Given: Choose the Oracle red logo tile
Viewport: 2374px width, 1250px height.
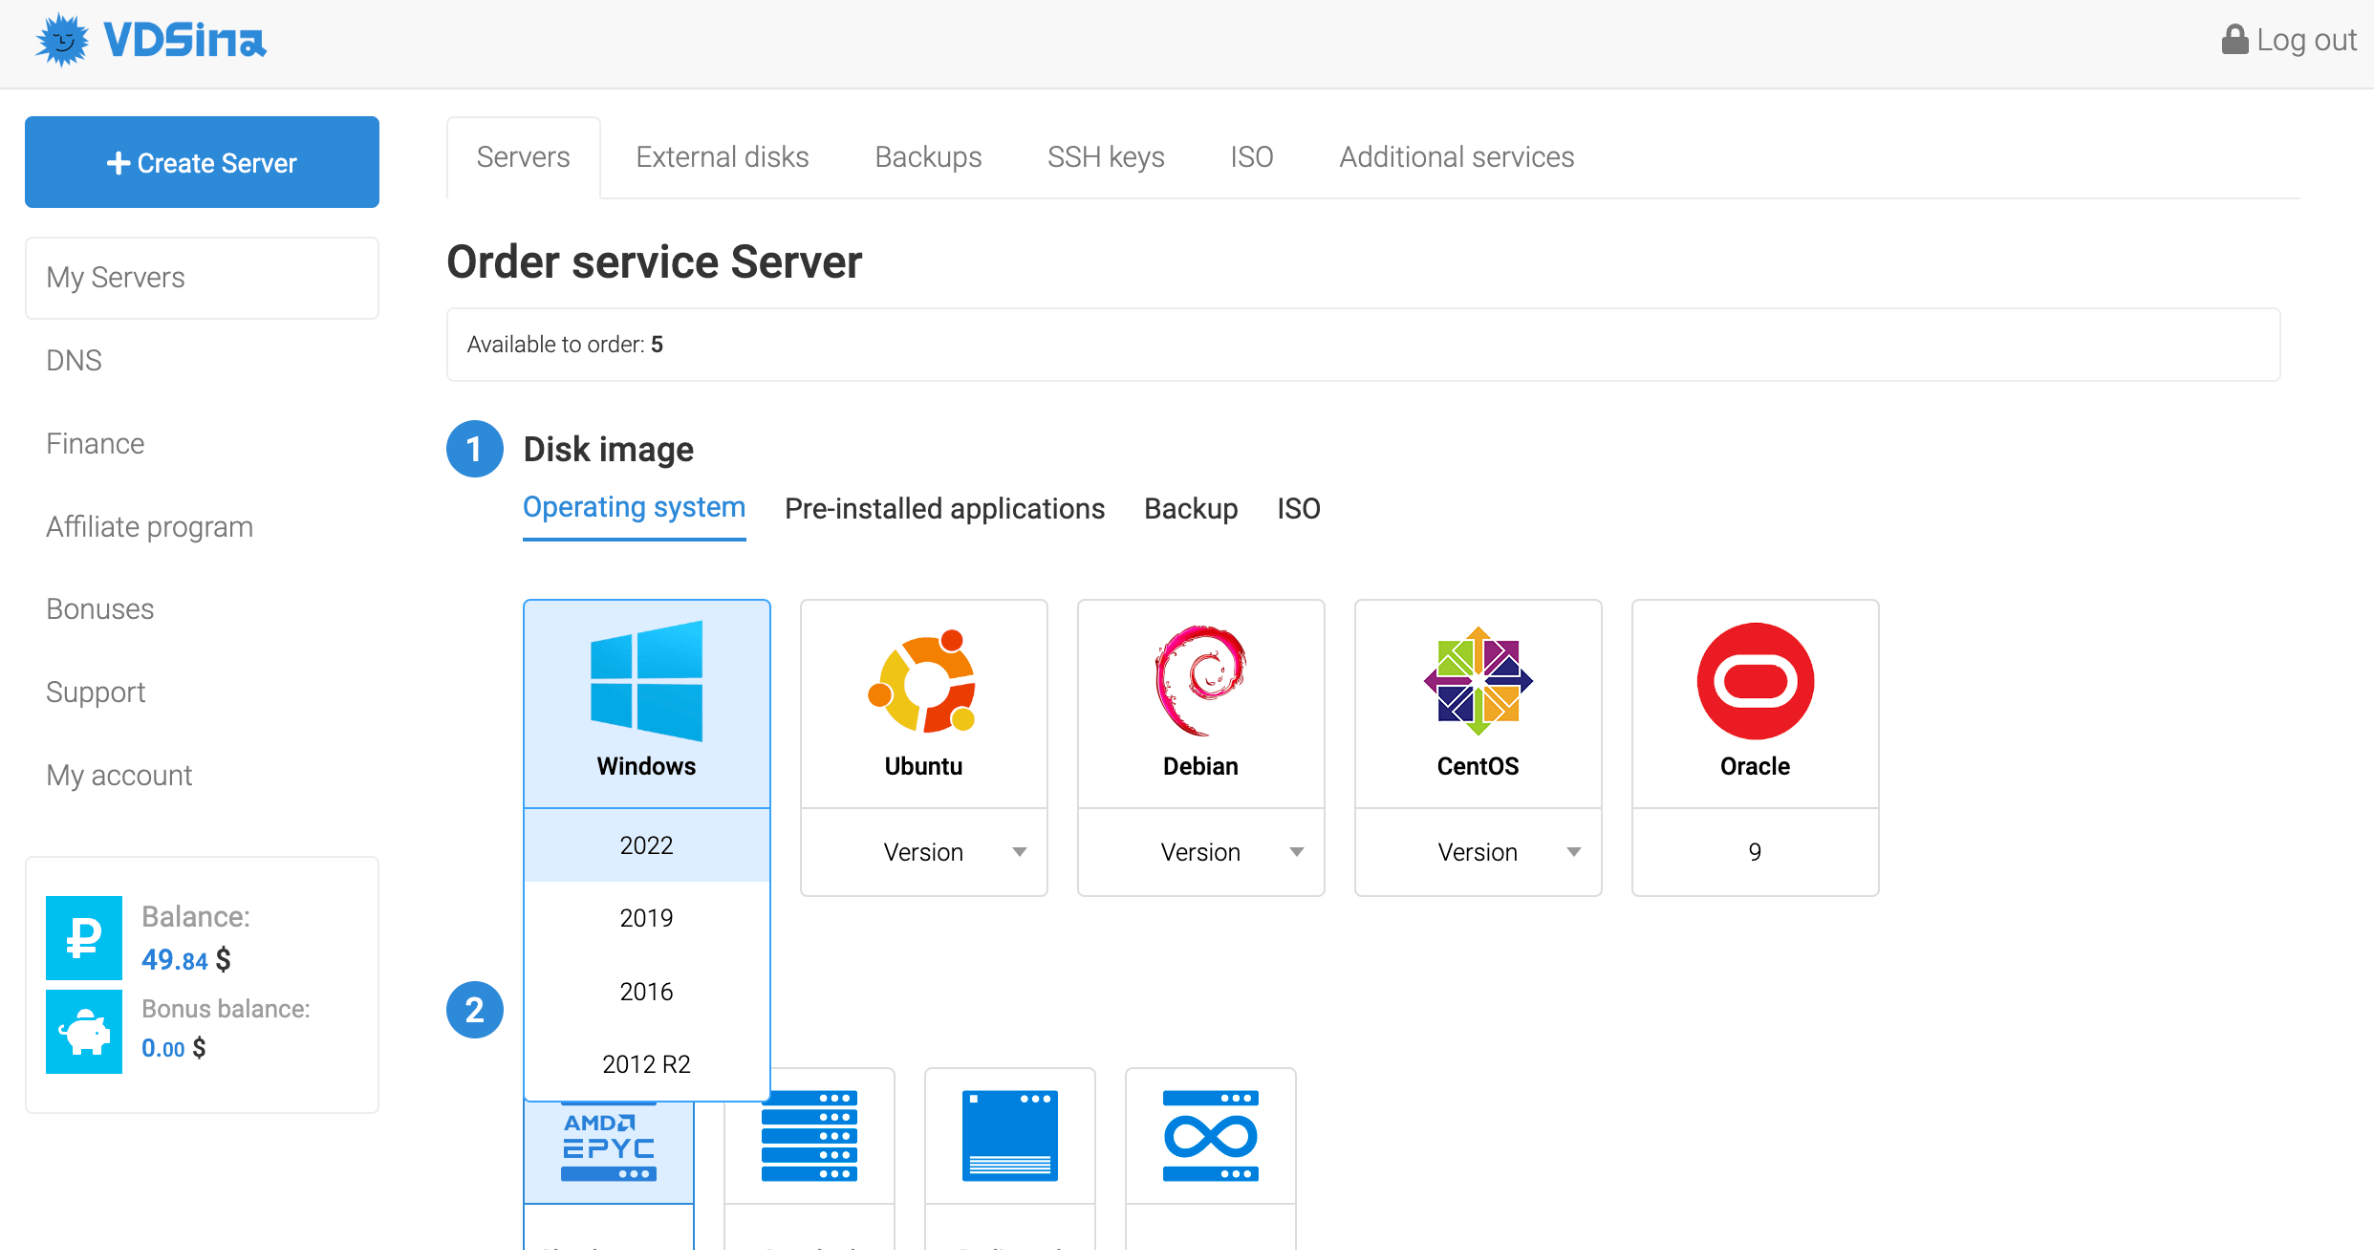Looking at the screenshot, I should (1754, 681).
